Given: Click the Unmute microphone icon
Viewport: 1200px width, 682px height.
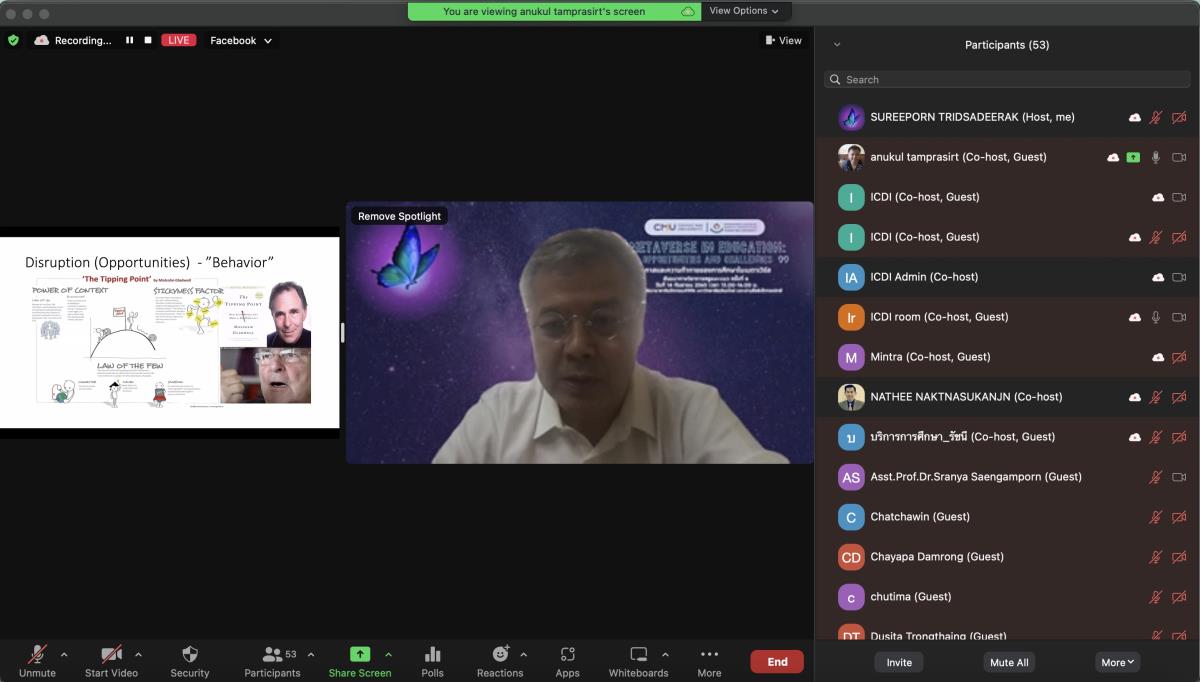Looking at the screenshot, I should tap(37, 654).
